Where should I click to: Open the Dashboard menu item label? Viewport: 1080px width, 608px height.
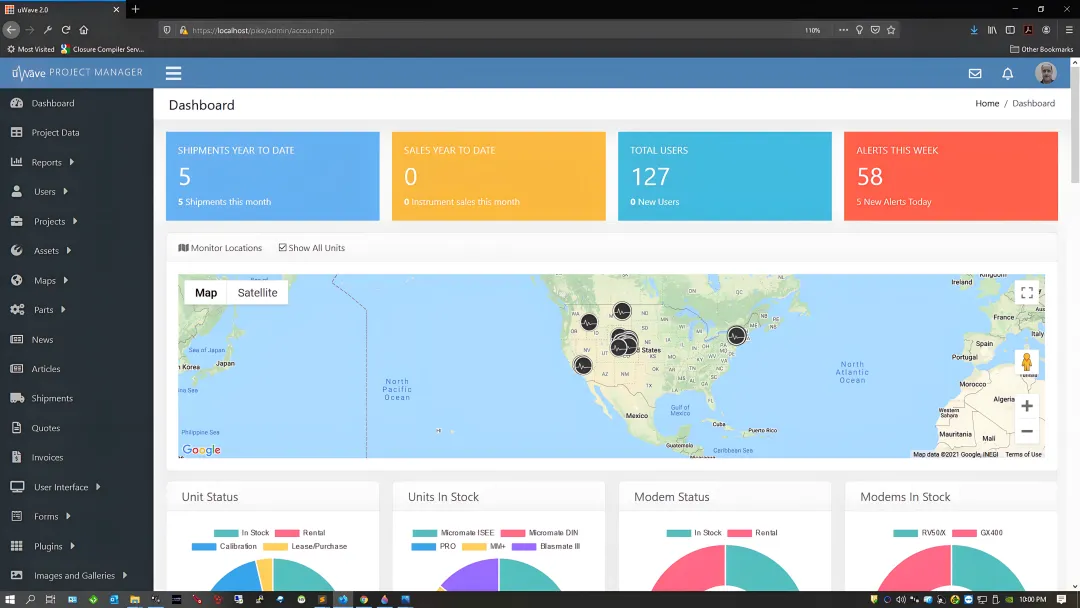point(53,103)
